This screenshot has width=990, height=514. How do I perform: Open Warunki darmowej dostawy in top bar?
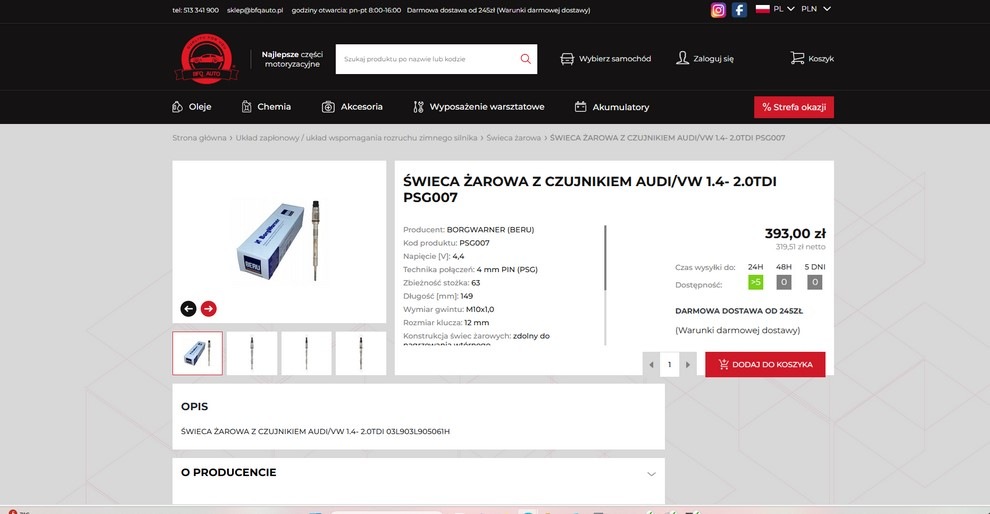coord(544,10)
